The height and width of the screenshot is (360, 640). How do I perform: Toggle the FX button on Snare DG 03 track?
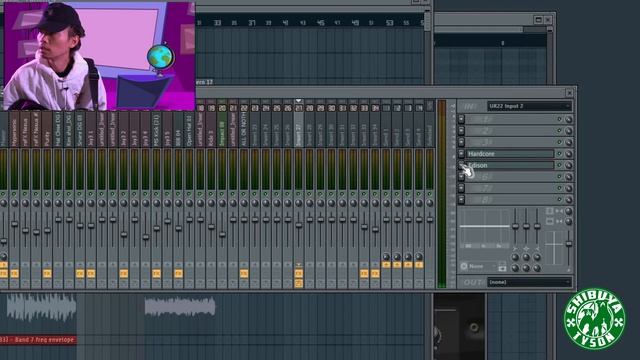[80, 273]
